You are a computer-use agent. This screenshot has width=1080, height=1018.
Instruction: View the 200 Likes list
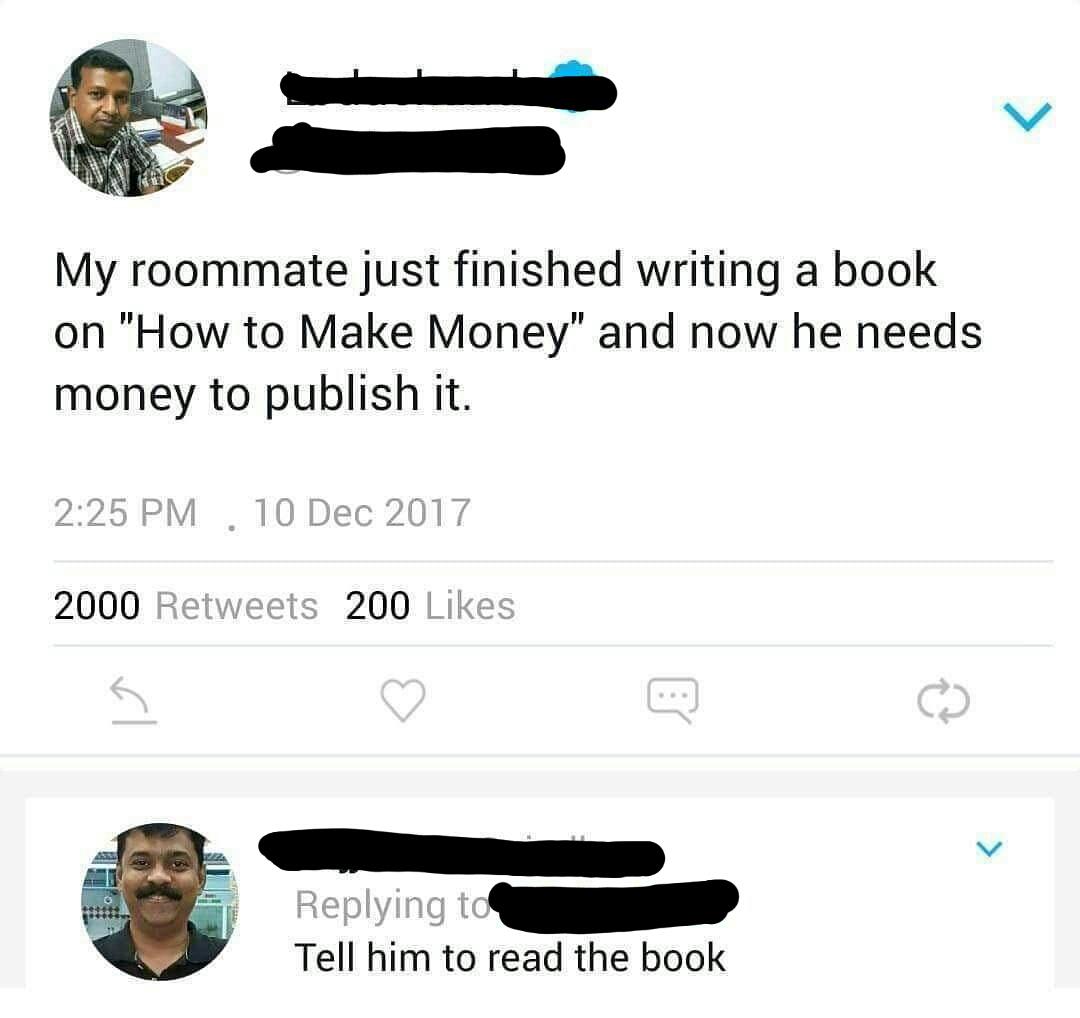(x=430, y=606)
